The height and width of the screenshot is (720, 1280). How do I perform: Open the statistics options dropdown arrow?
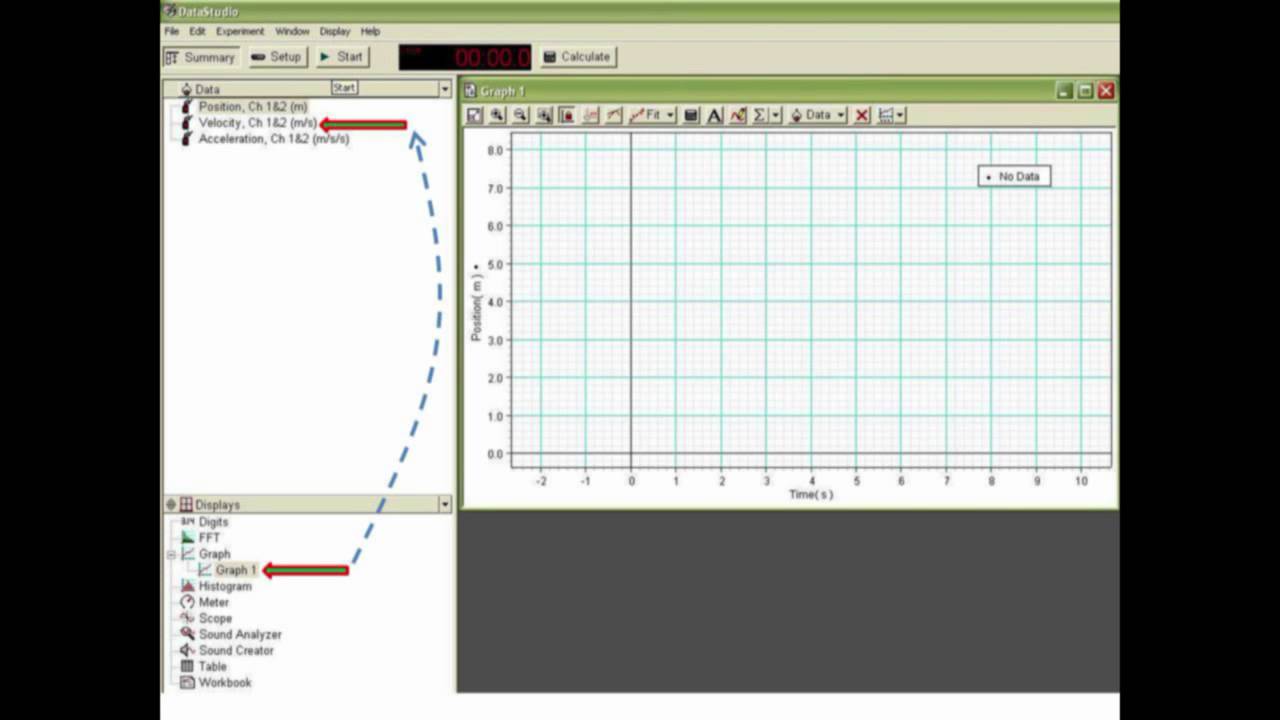click(x=775, y=115)
